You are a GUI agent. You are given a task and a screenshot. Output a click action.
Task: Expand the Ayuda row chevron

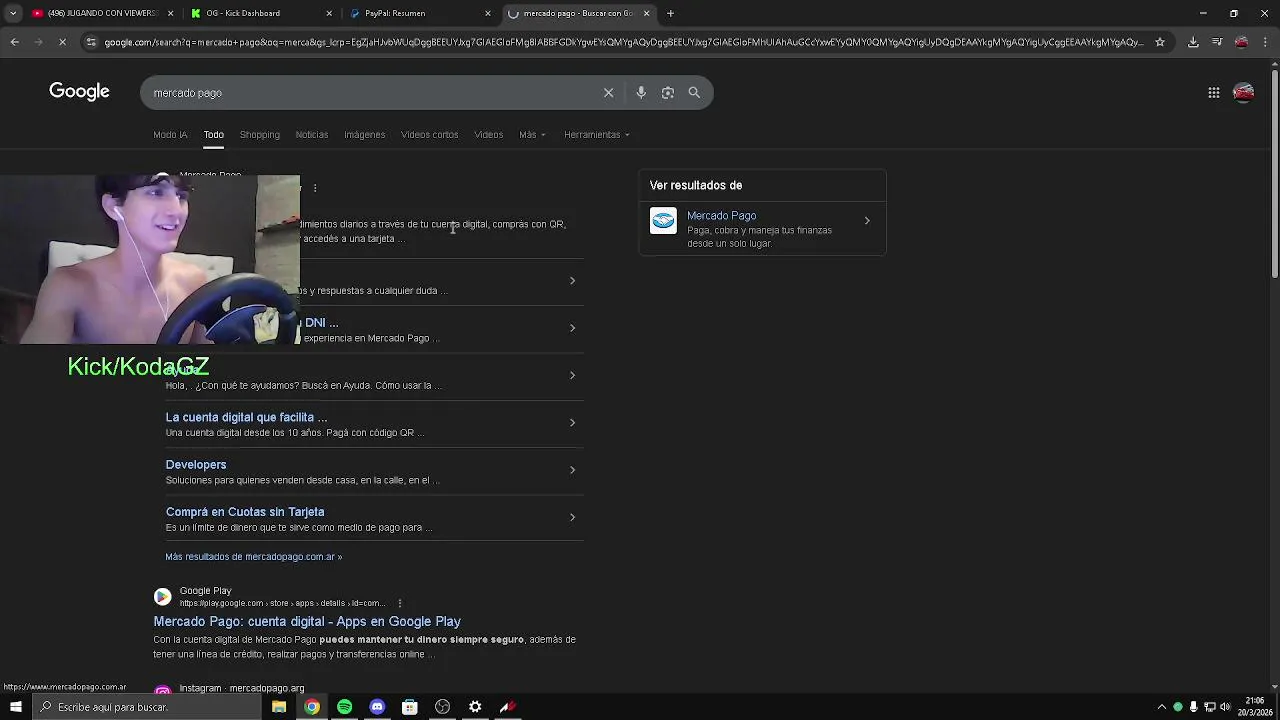point(572,375)
